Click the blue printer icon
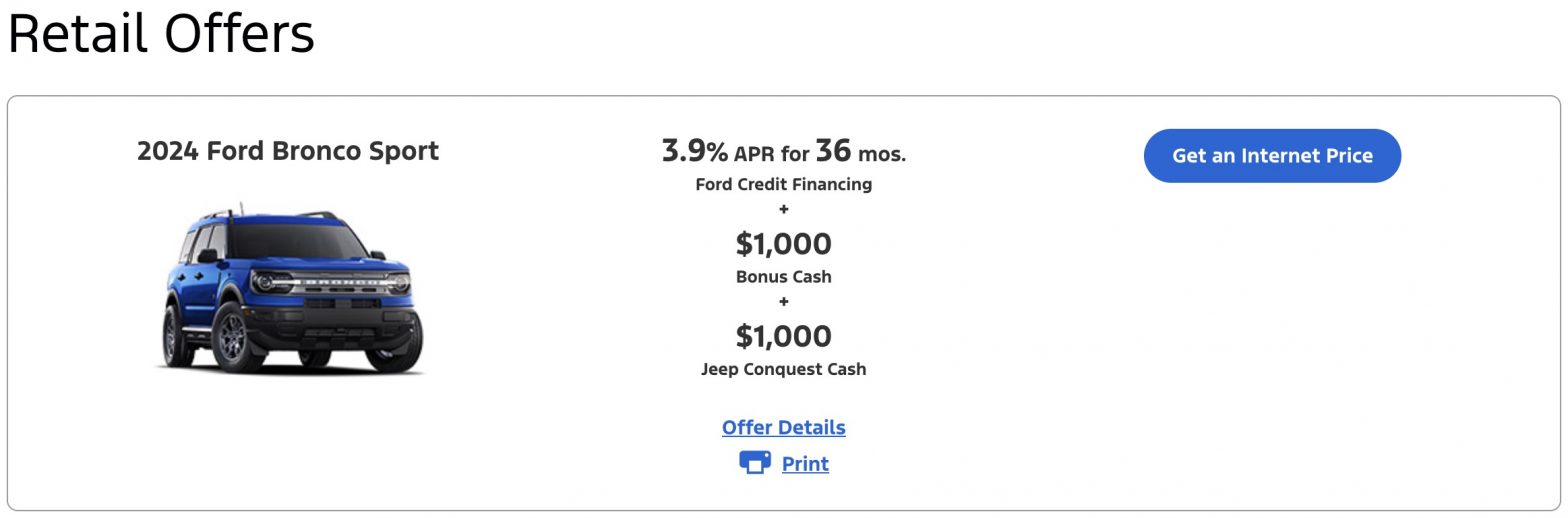This screenshot has width=1568, height=518. point(755,462)
